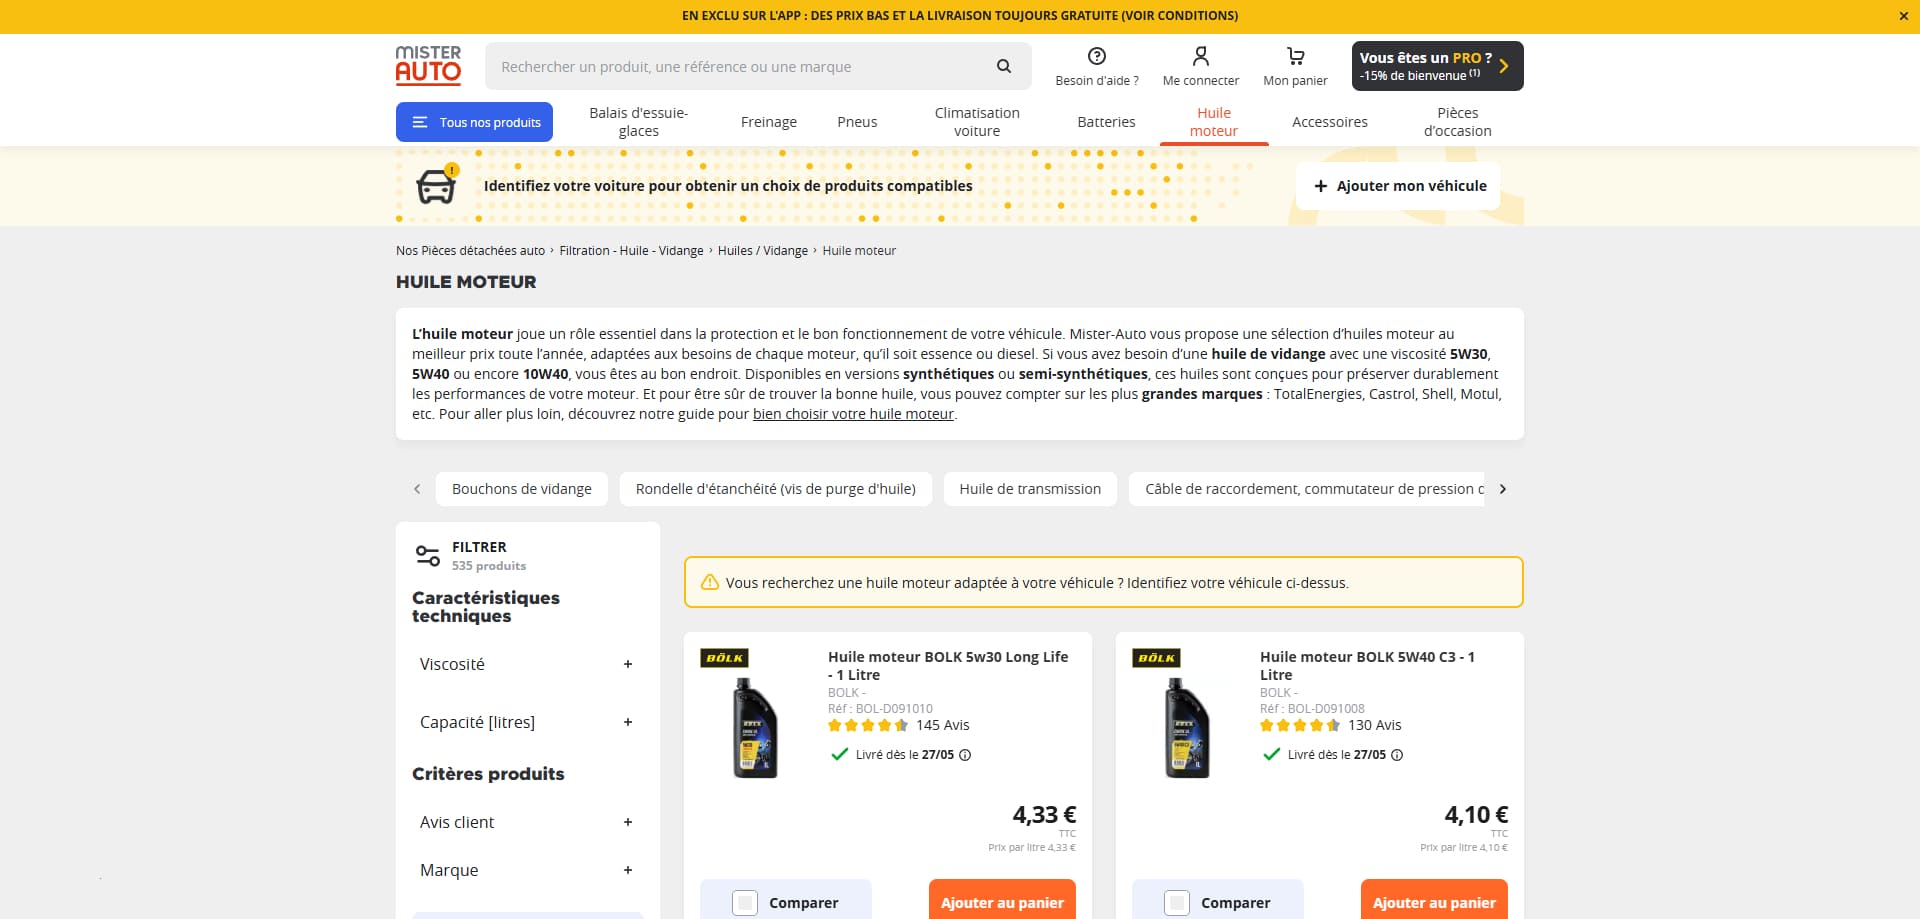Click star rating of BOLK 5w30 product

[x=868, y=725]
